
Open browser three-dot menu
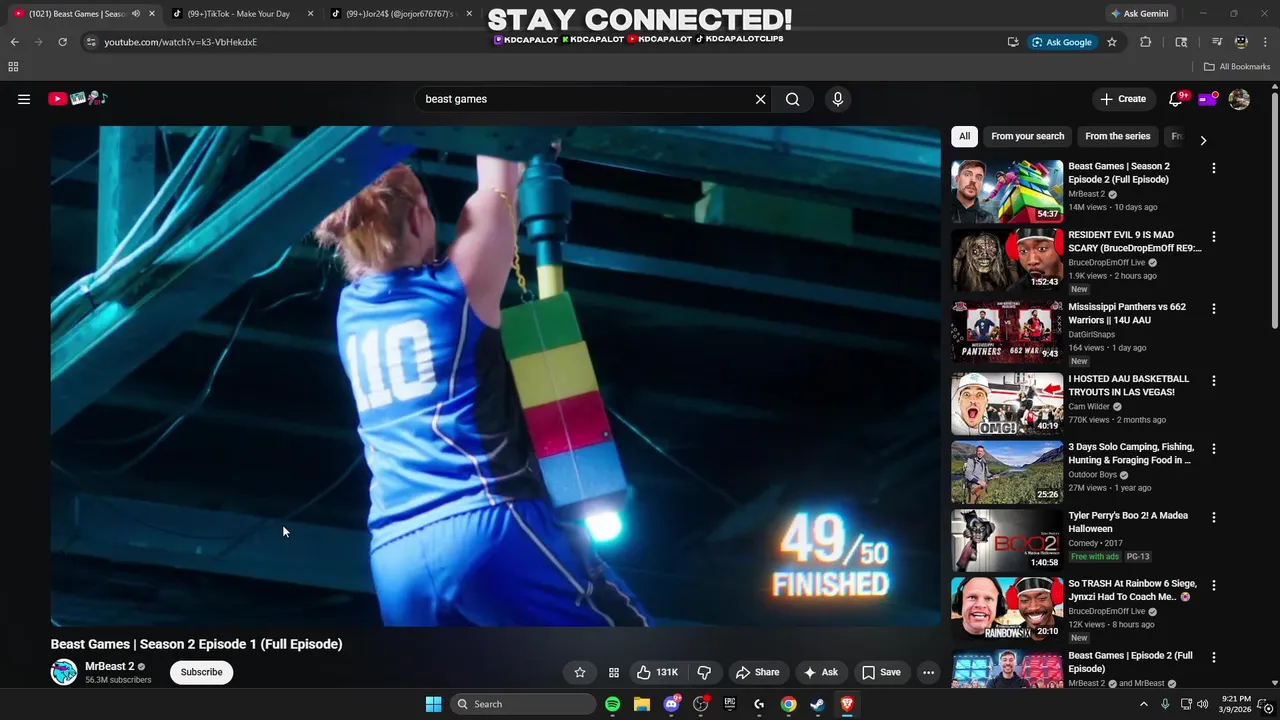tap(1265, 42)
